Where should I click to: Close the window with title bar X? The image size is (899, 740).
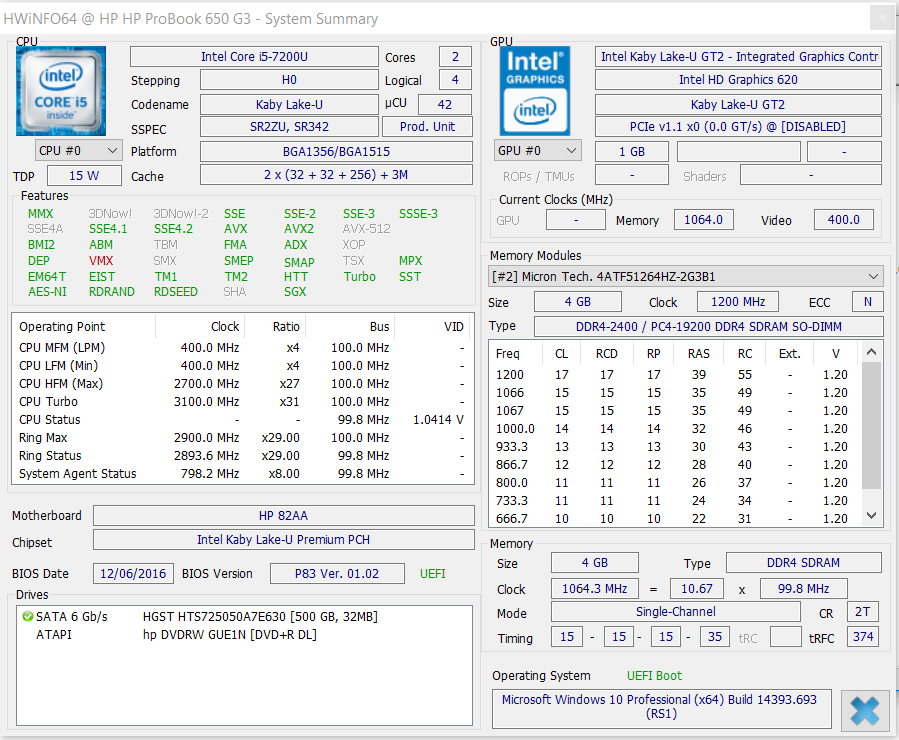click(882, 18)
